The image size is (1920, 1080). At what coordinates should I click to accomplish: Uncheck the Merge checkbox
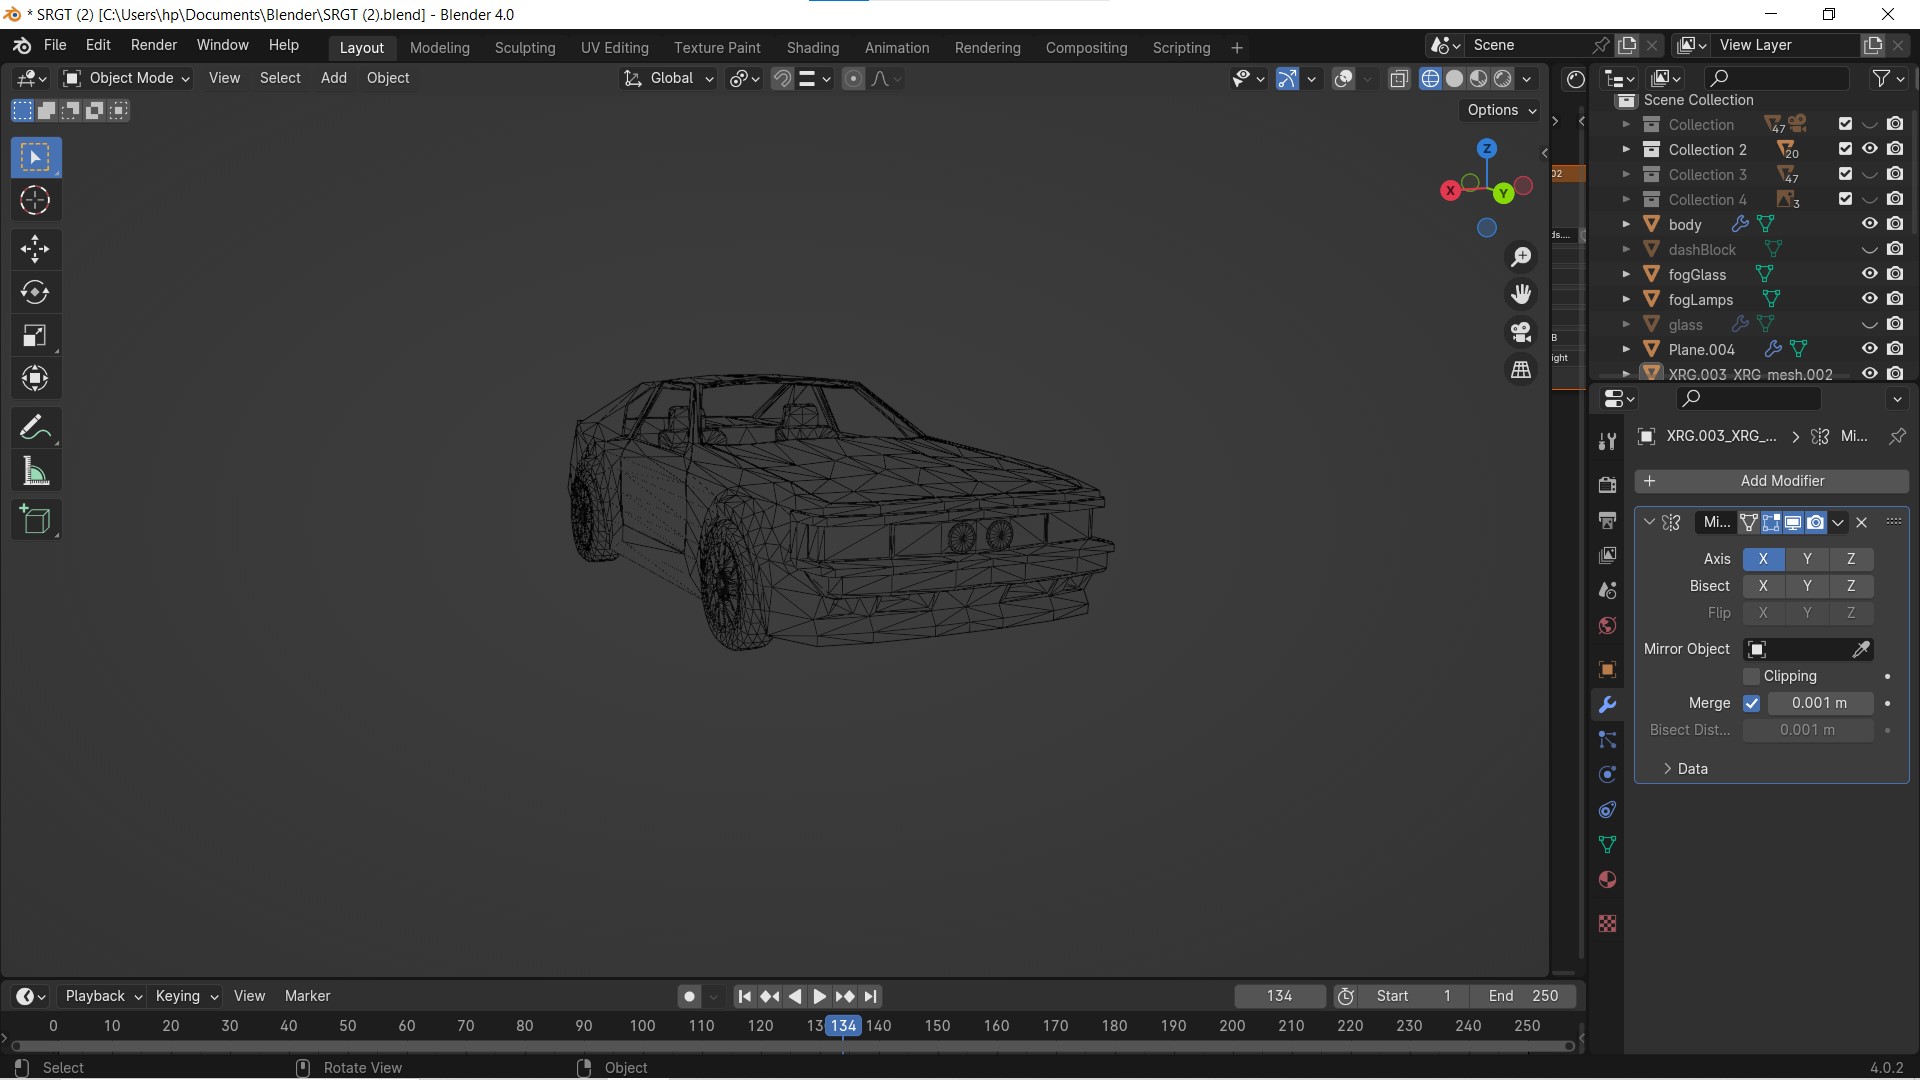point(1751,704)
